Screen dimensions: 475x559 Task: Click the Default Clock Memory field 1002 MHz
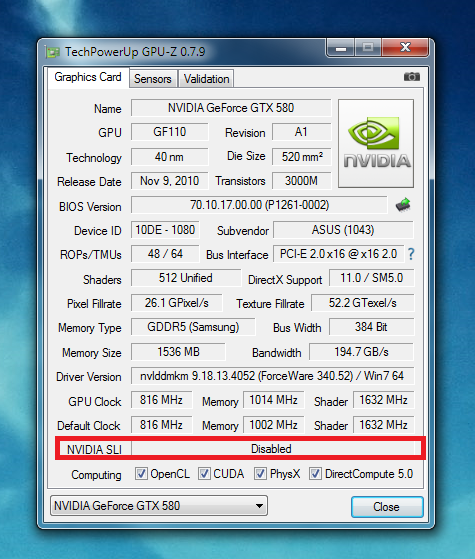(274, 425)
